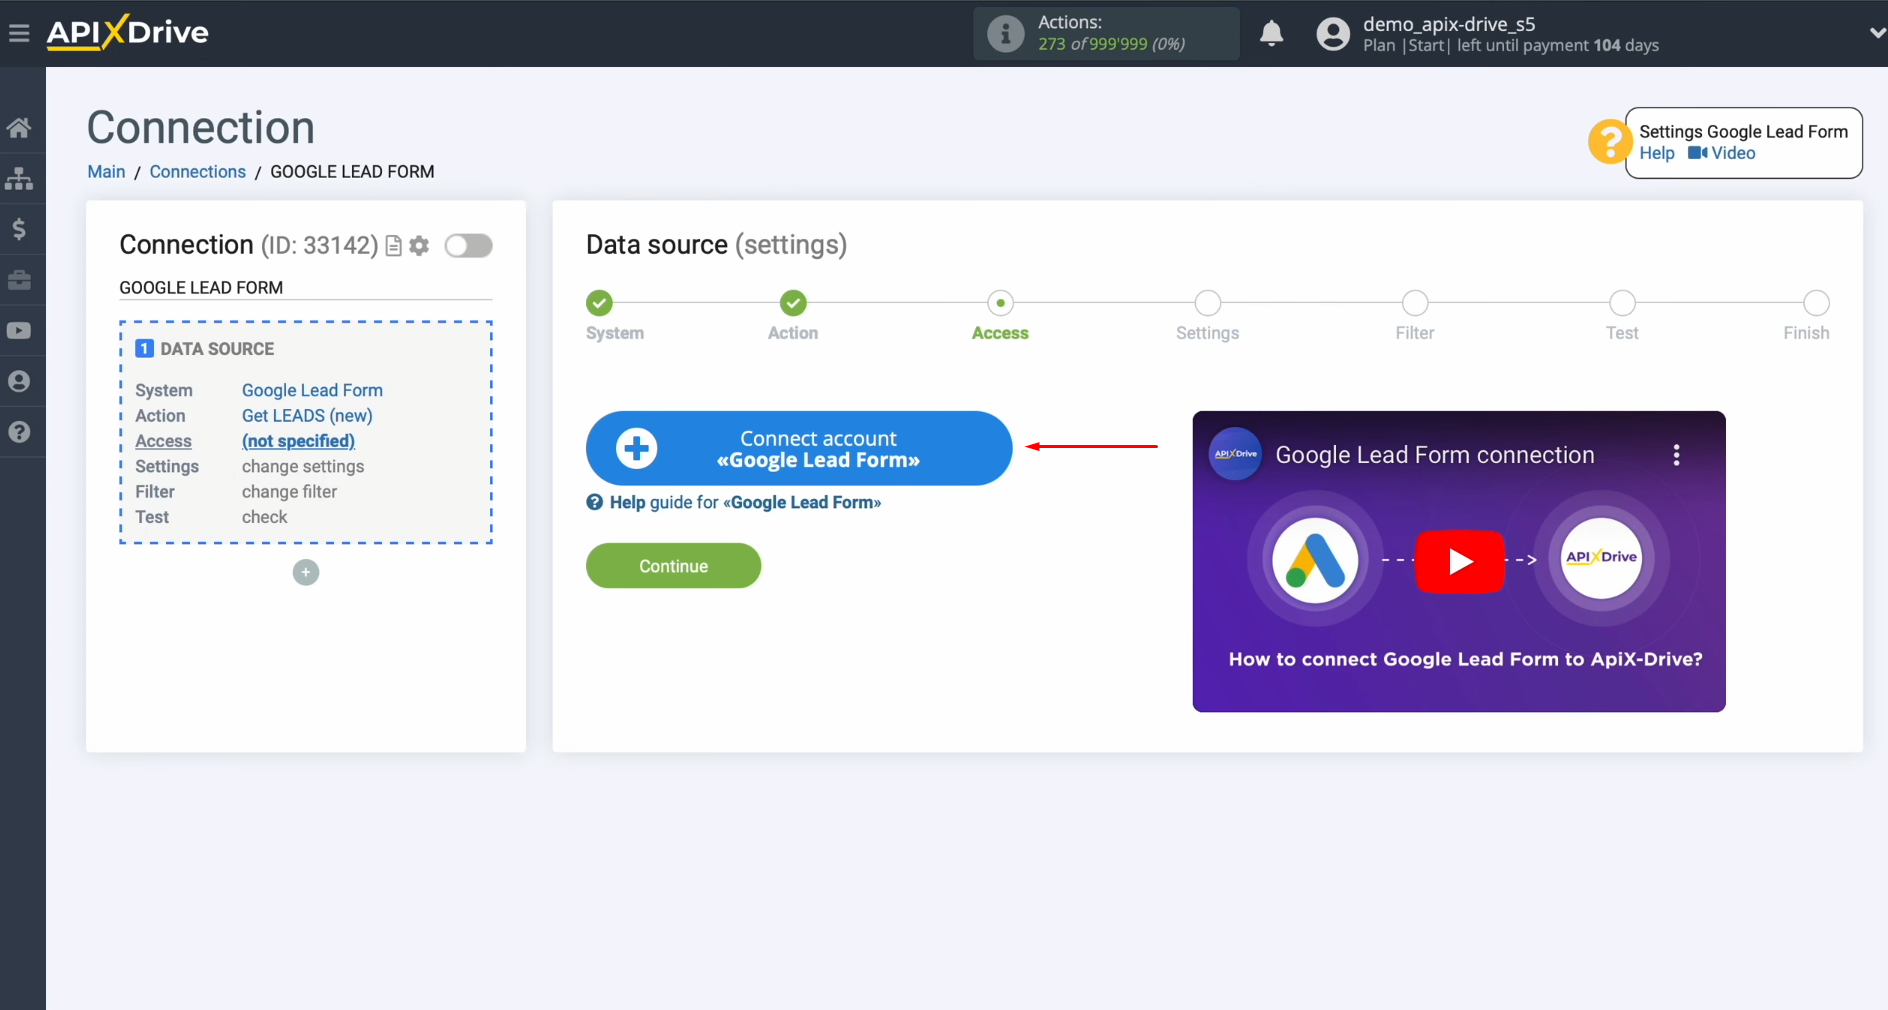Click the briefcase icon in the sidebar
This screenshot has height=1010, width=1888.
tap(20, 280)
